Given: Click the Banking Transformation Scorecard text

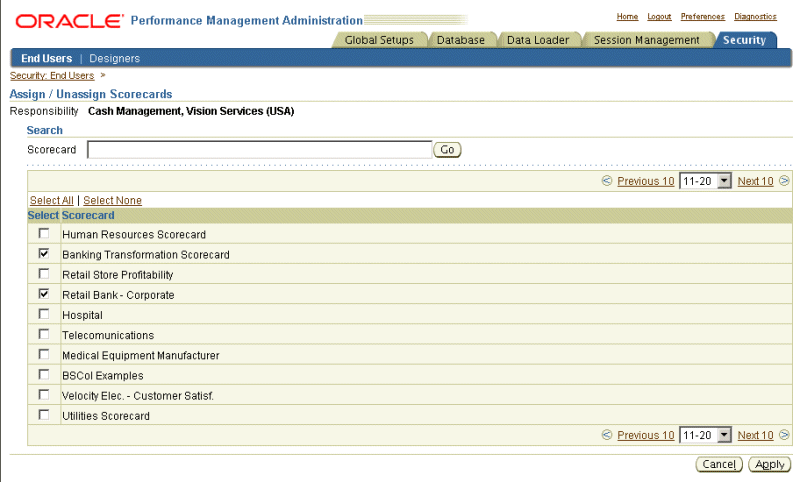Looking at the screenshot, I should [x=145, y=255].
